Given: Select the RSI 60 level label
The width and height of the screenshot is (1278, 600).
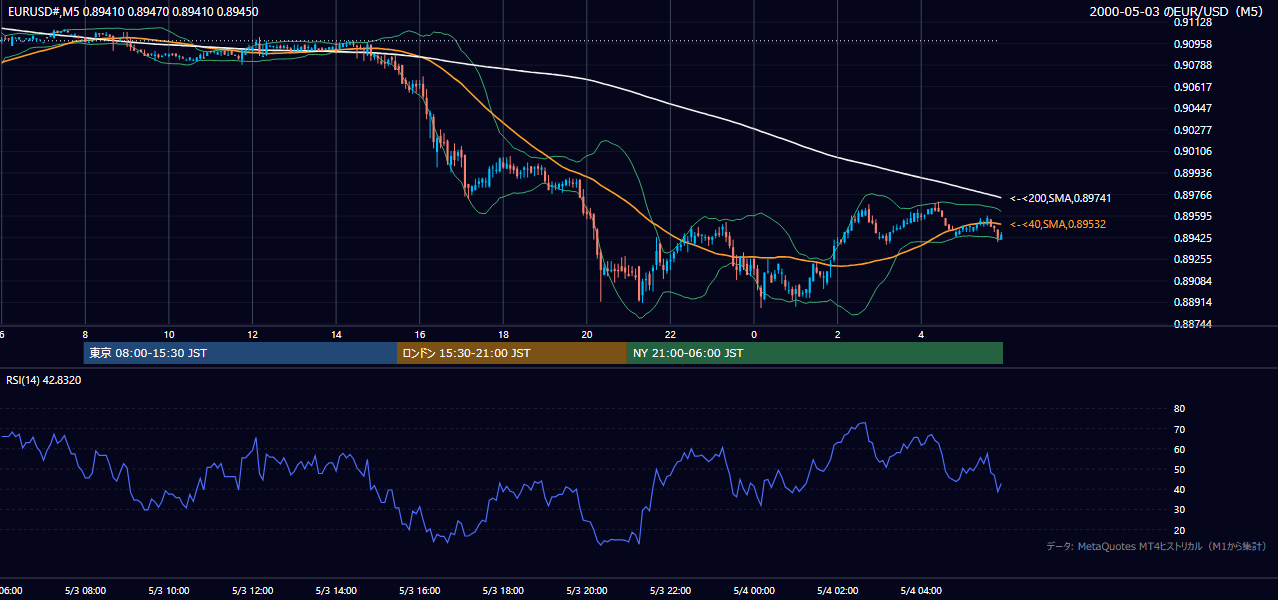Looking at the screenshot, I should (1179, 449).
